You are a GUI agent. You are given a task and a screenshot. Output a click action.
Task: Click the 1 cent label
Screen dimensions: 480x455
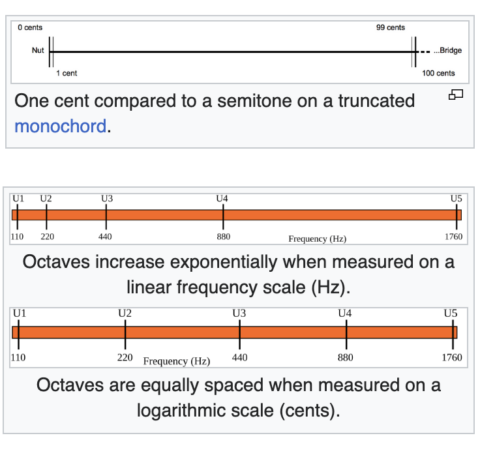66,73
